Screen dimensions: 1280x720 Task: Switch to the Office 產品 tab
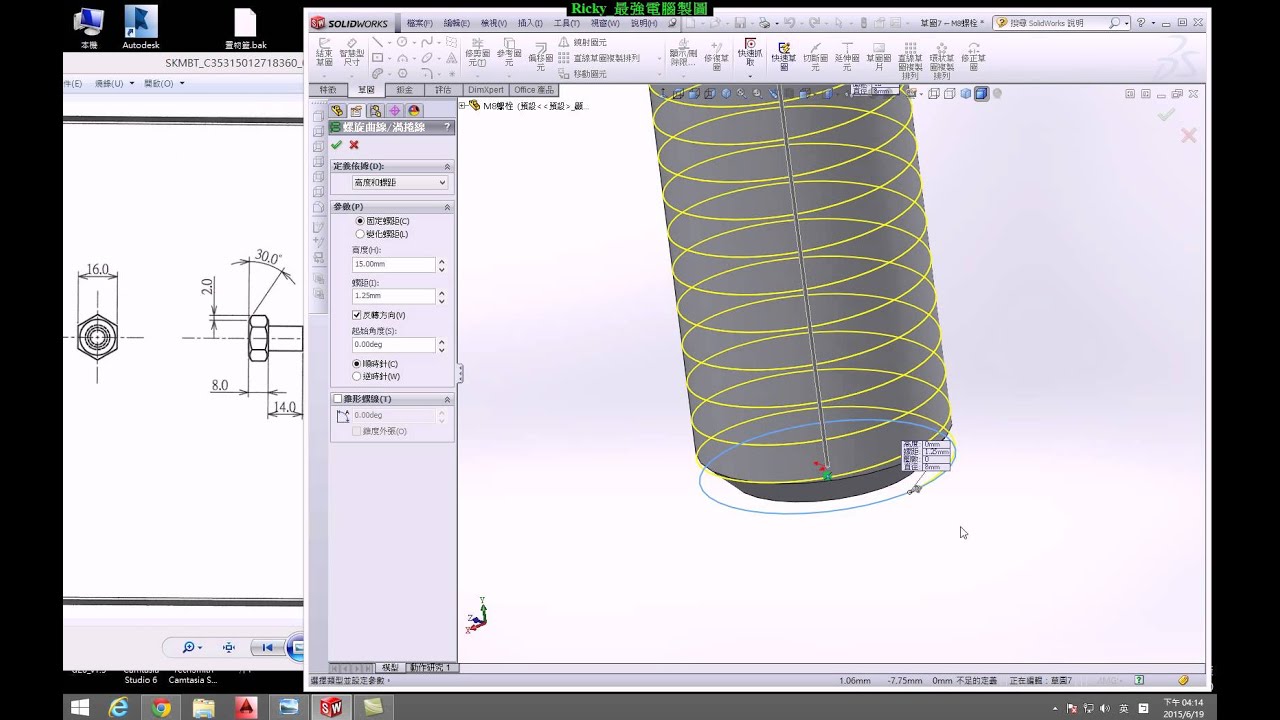coord(534,90)
